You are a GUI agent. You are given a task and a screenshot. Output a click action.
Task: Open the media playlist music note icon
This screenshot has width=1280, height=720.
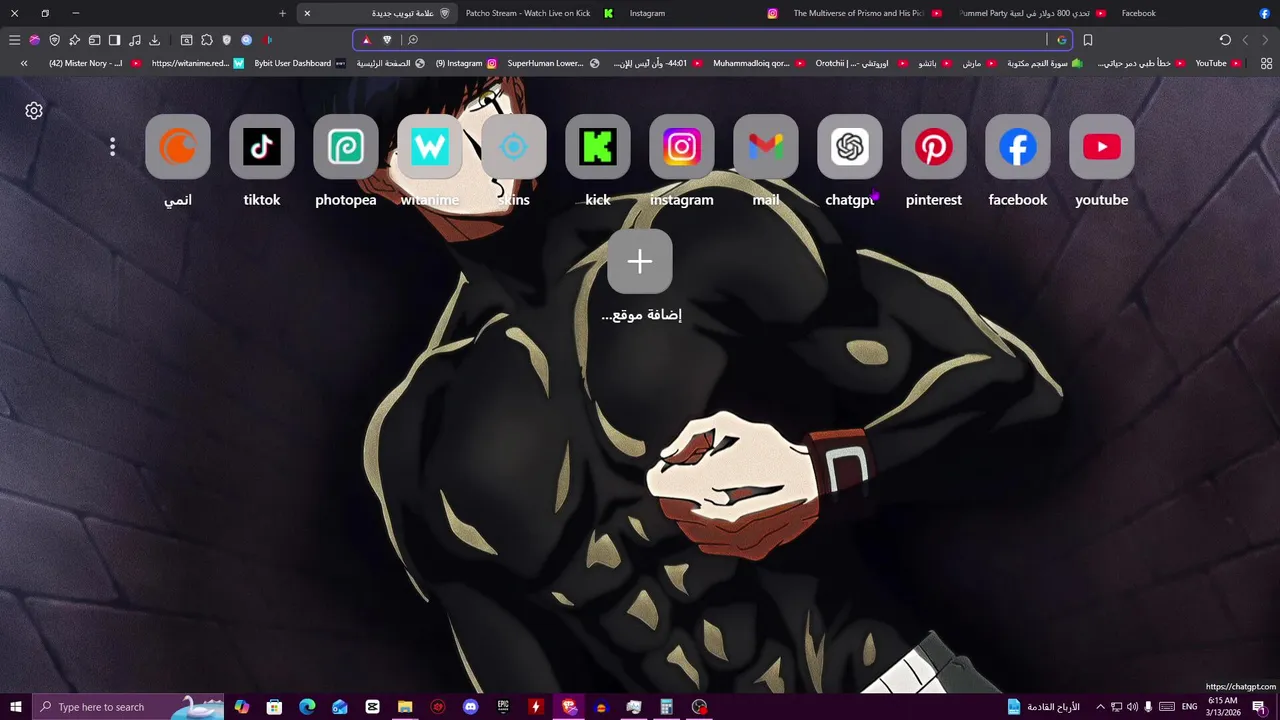pos(135,40)
